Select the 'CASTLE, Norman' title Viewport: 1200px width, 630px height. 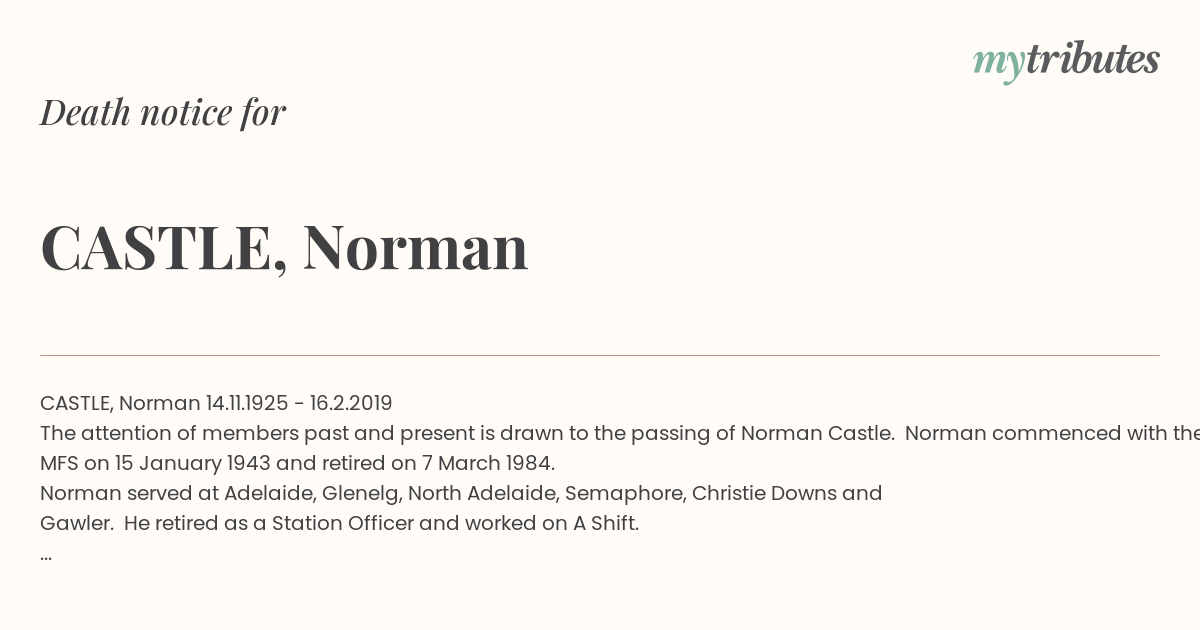click(284, 247)
